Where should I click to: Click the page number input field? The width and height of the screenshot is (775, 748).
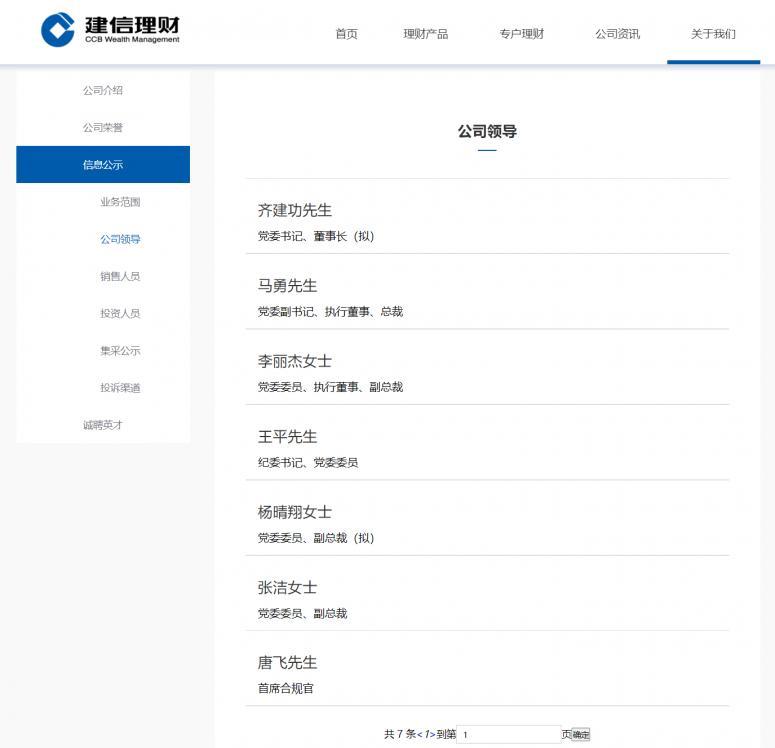[x=508, y=735]
